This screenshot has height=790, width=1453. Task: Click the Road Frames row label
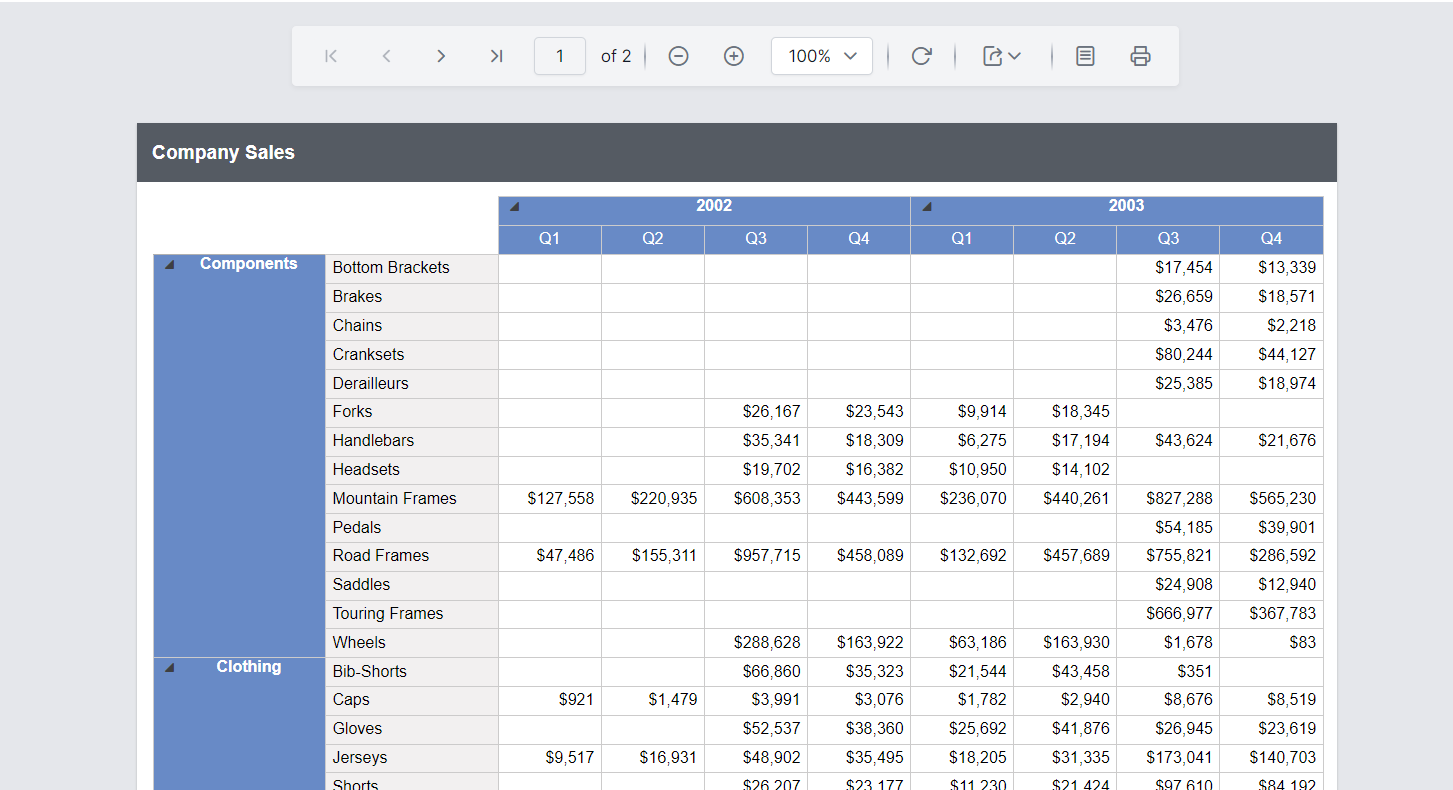381,556
